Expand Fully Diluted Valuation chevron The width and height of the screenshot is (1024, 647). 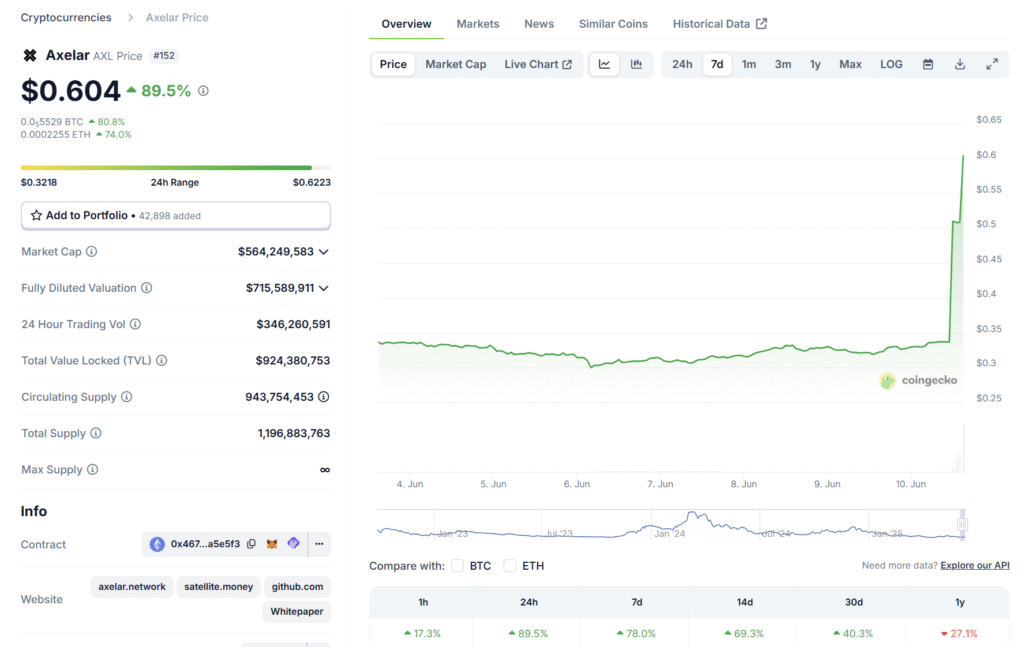[x=323, y=288]
